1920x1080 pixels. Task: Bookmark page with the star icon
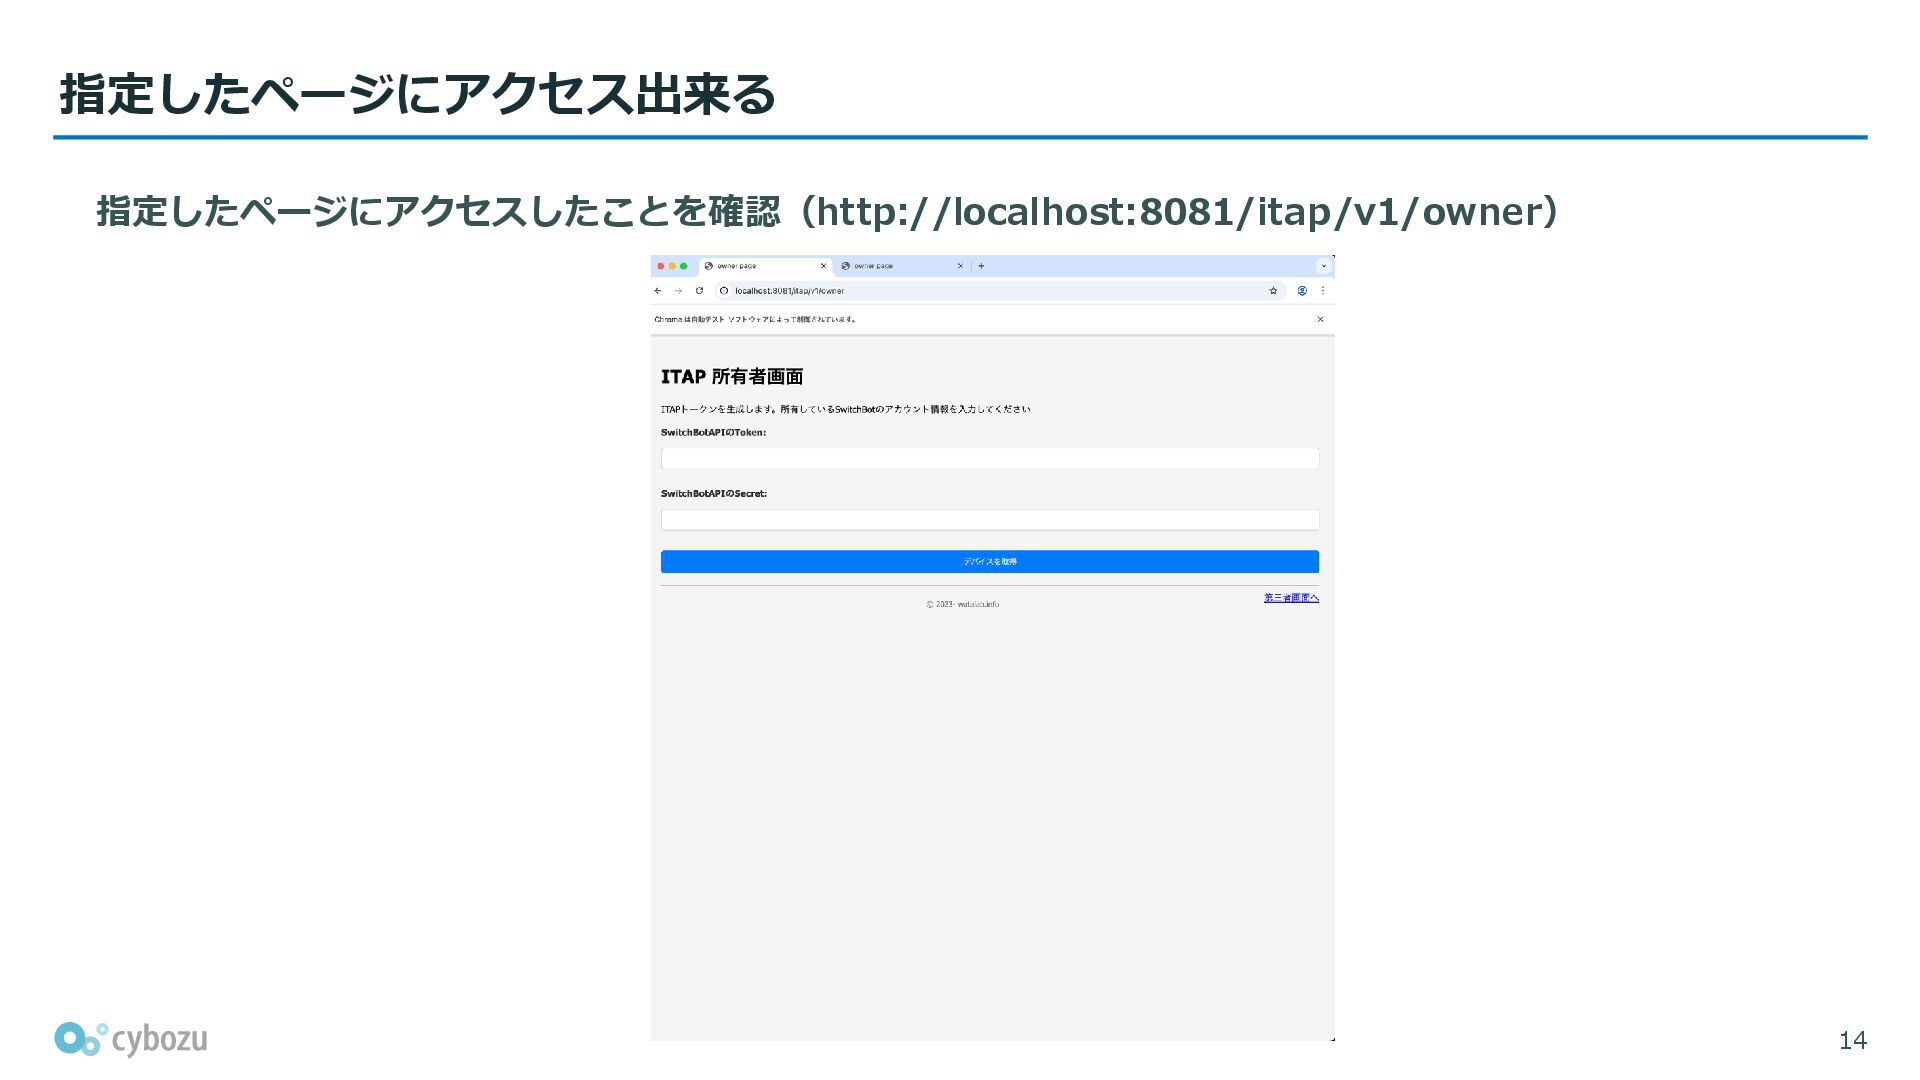pyautogui.click(x=1273, y=291)
